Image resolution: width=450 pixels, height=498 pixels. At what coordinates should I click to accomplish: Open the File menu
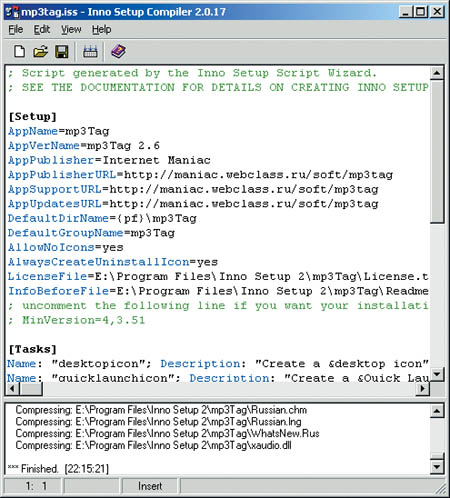pyautogui.click(x=16, y=30)
